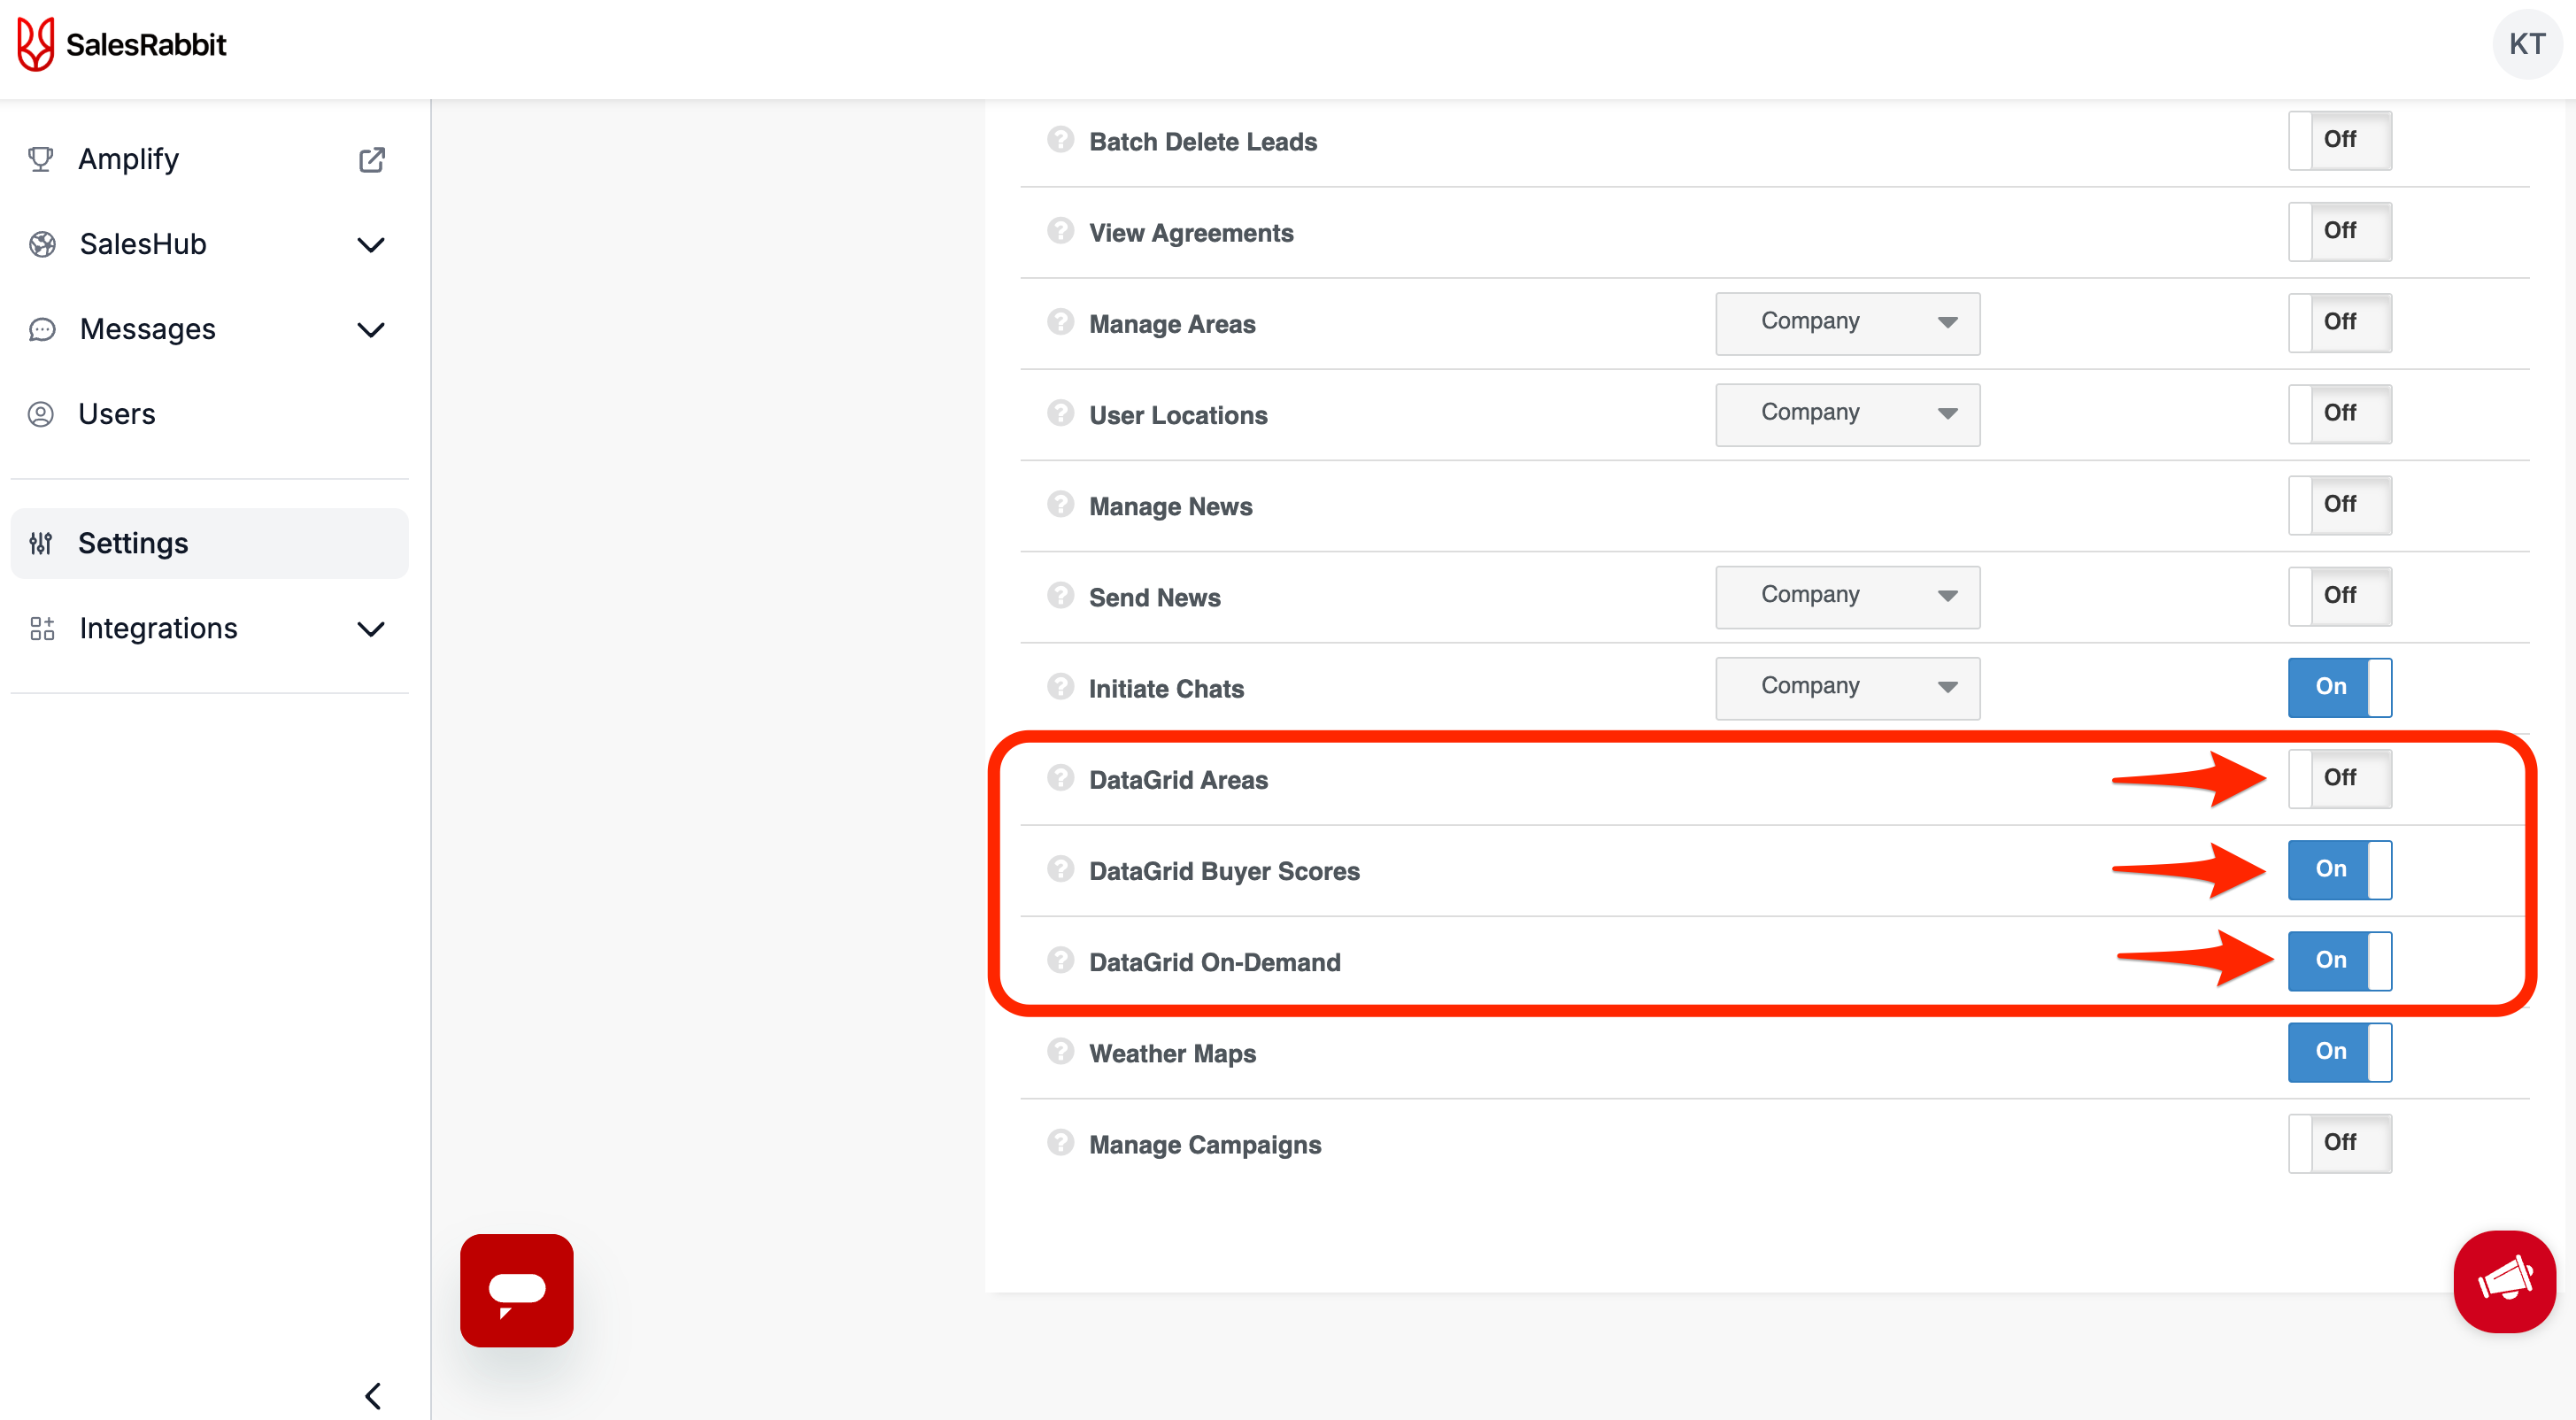The width and height of the screenshot is (2576, 1420).
Task: Select Settings in the sidebar
Action: pos(209,543)
